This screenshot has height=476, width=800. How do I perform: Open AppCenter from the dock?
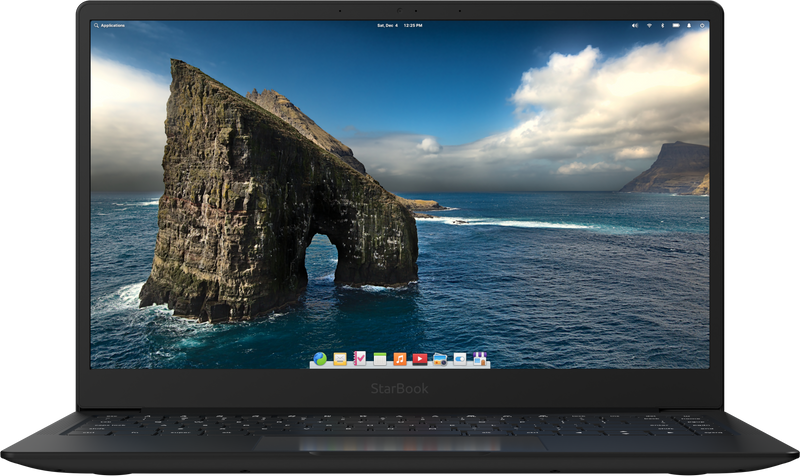click(480, 359)
